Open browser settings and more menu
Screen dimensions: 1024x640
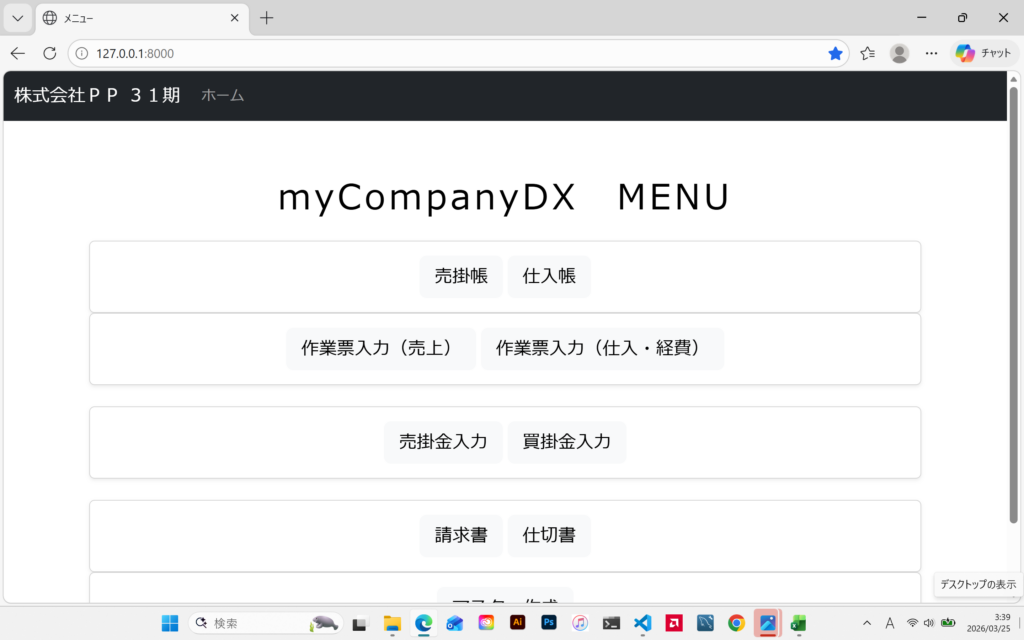click(x=931, y=53)
